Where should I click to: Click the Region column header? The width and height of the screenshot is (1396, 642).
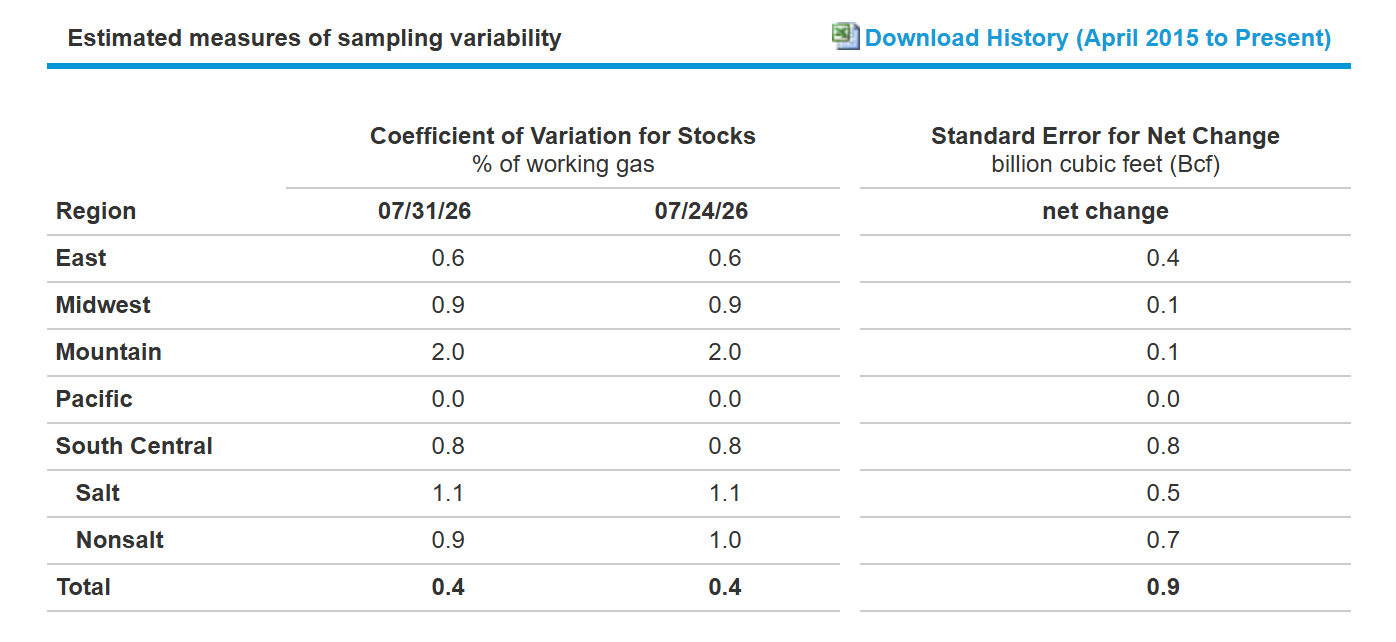(x=96, y=211)
